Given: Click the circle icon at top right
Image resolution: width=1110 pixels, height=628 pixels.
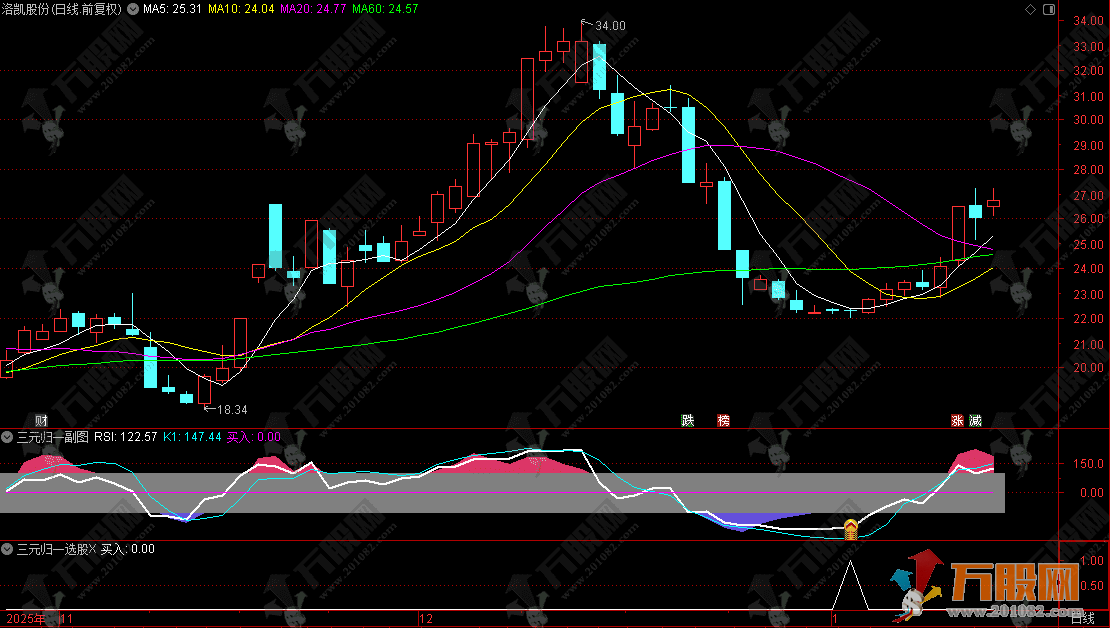Looking at the screenshot, I should pyautogui.click(x=1047, y=9).
